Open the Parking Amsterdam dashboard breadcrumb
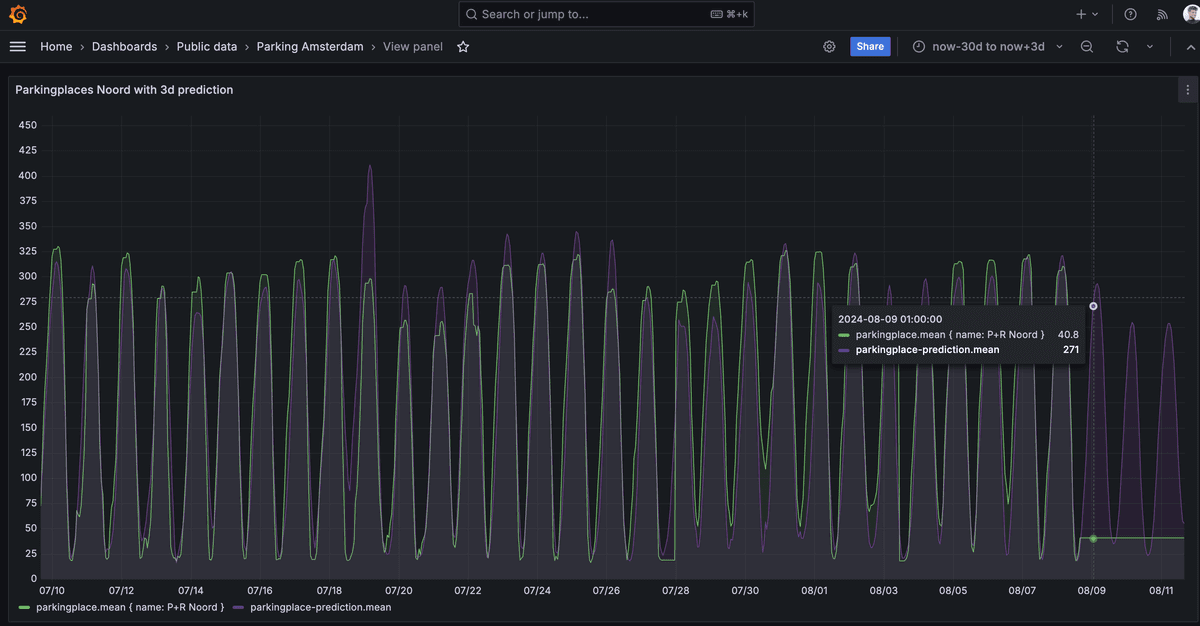Viewport: 1200px width, 626px height. (x=310, y=46)
